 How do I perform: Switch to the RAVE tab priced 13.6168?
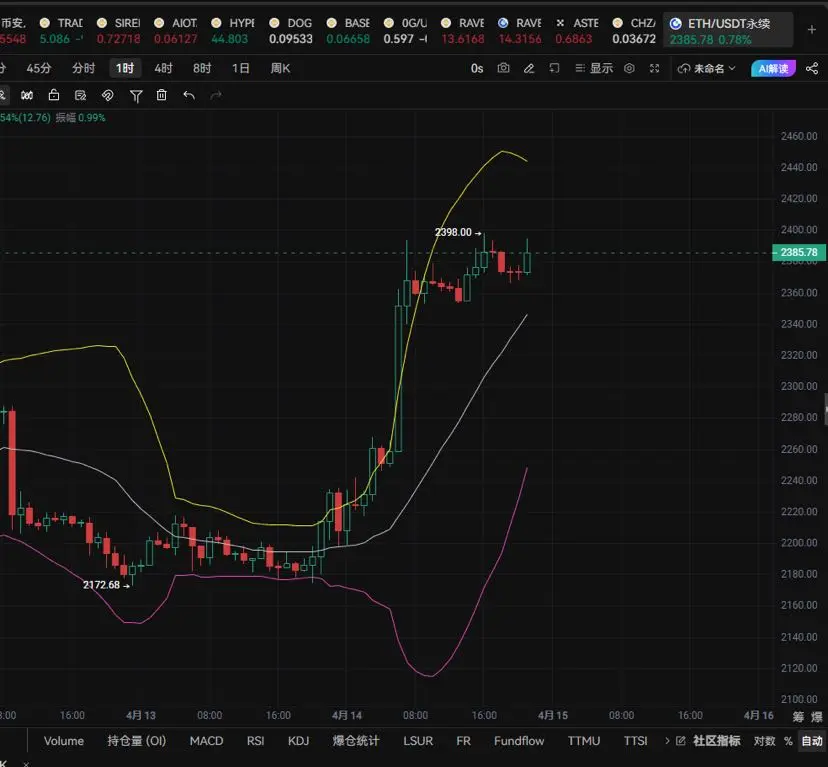click(463, 31)
